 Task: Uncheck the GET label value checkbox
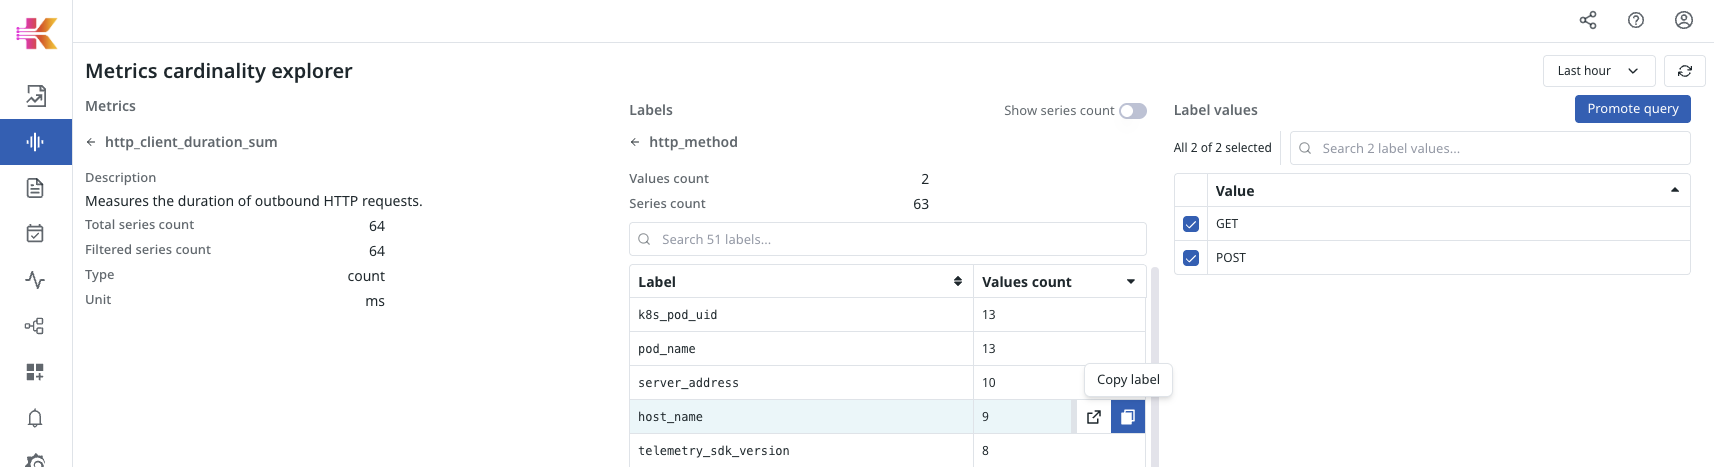coord(1190,224)
